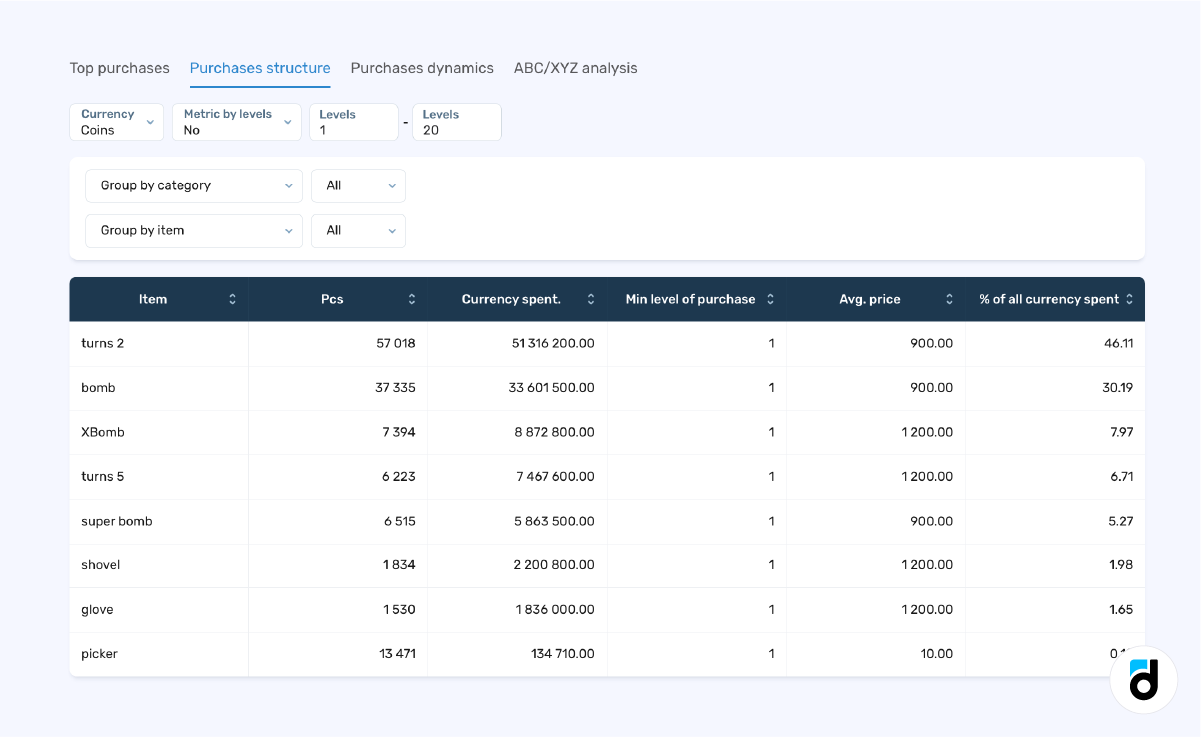Expand the Metric by levels dropdown

coord(236,122)
